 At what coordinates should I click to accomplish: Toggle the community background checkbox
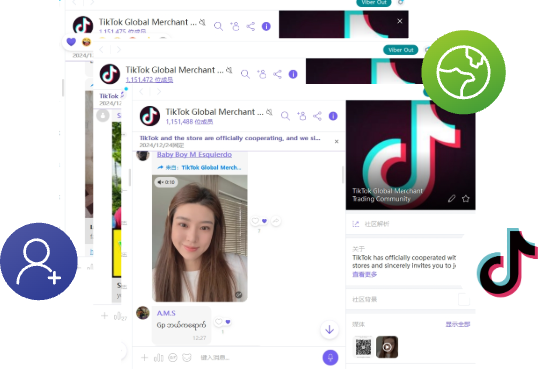(464, 299)
